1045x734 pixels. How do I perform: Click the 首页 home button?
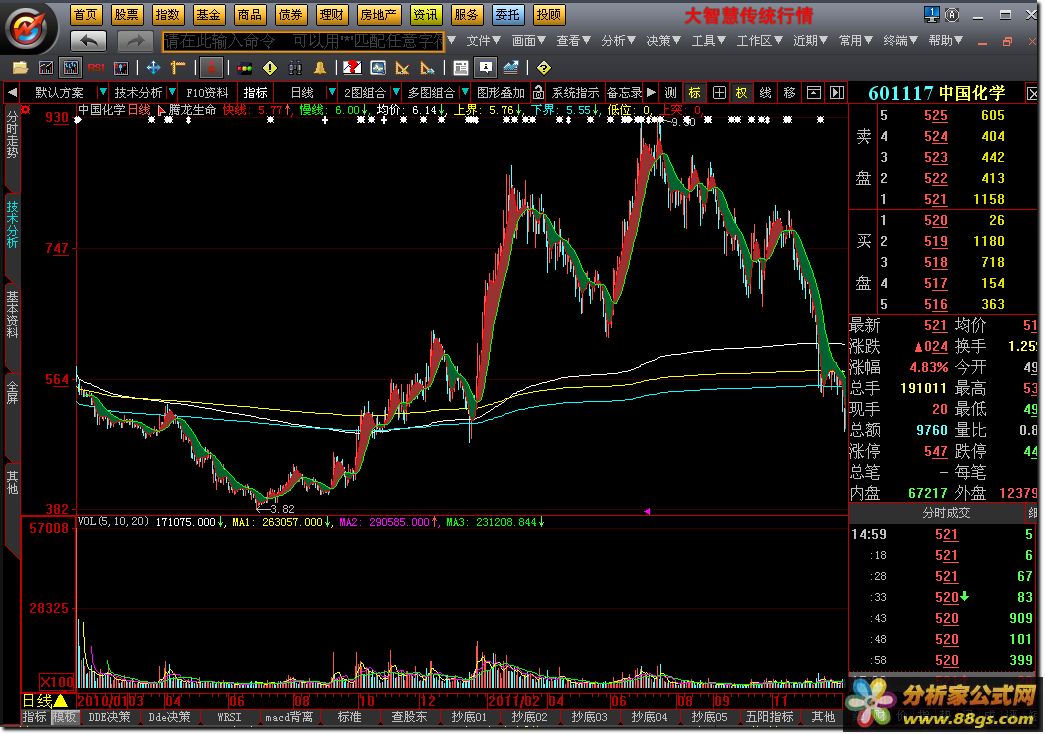click(85, 14)
